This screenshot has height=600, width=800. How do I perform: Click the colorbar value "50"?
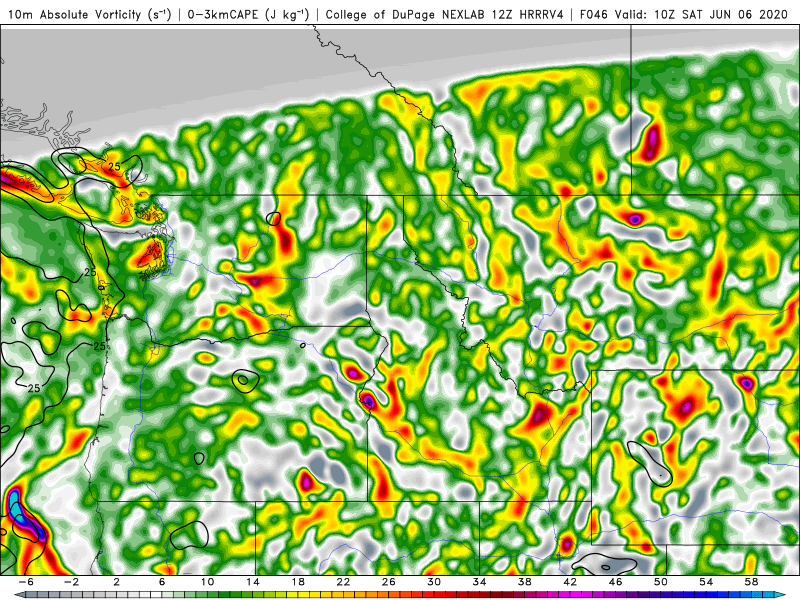coord(661,582)
